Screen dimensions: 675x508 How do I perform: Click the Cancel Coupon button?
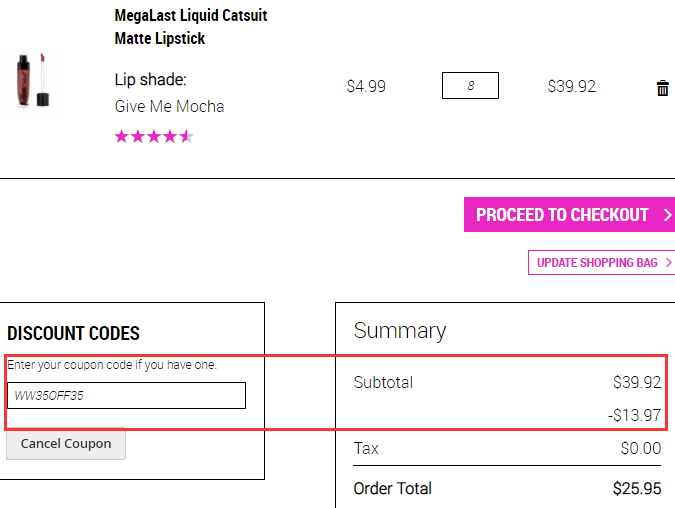click(x=66, y=443)
